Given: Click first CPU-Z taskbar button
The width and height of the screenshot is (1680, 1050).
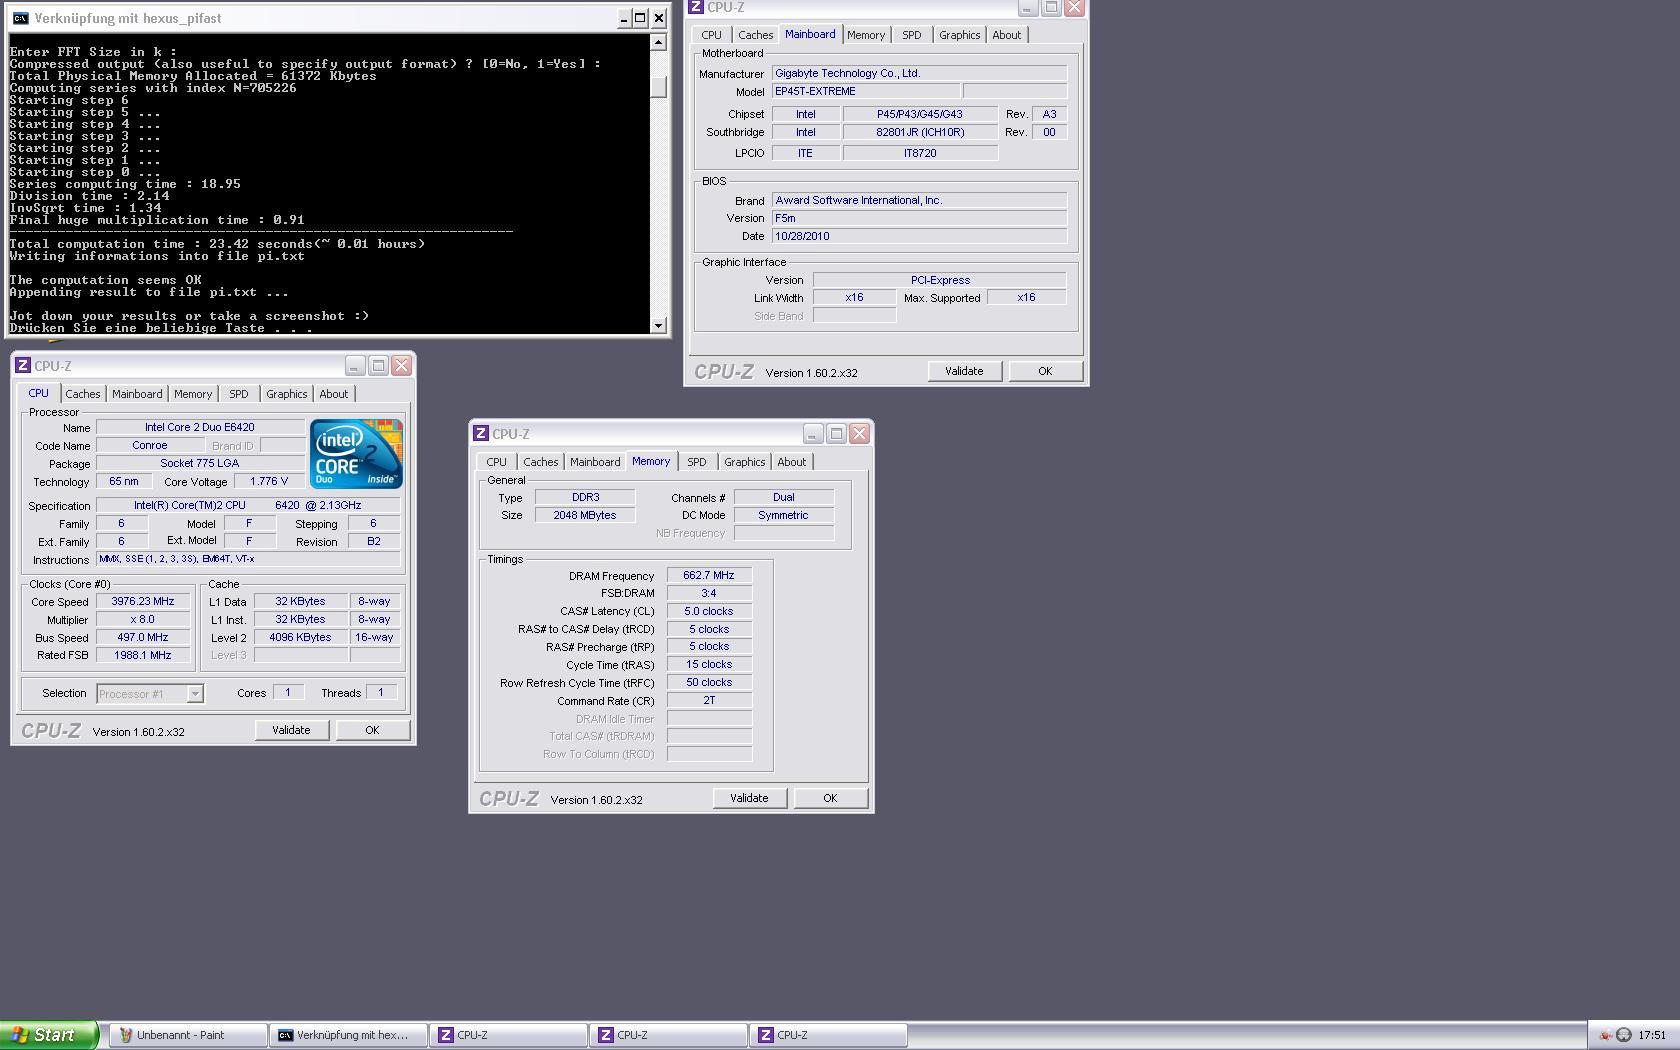Looking at the screenshot, I should [x=508, y=1035].
